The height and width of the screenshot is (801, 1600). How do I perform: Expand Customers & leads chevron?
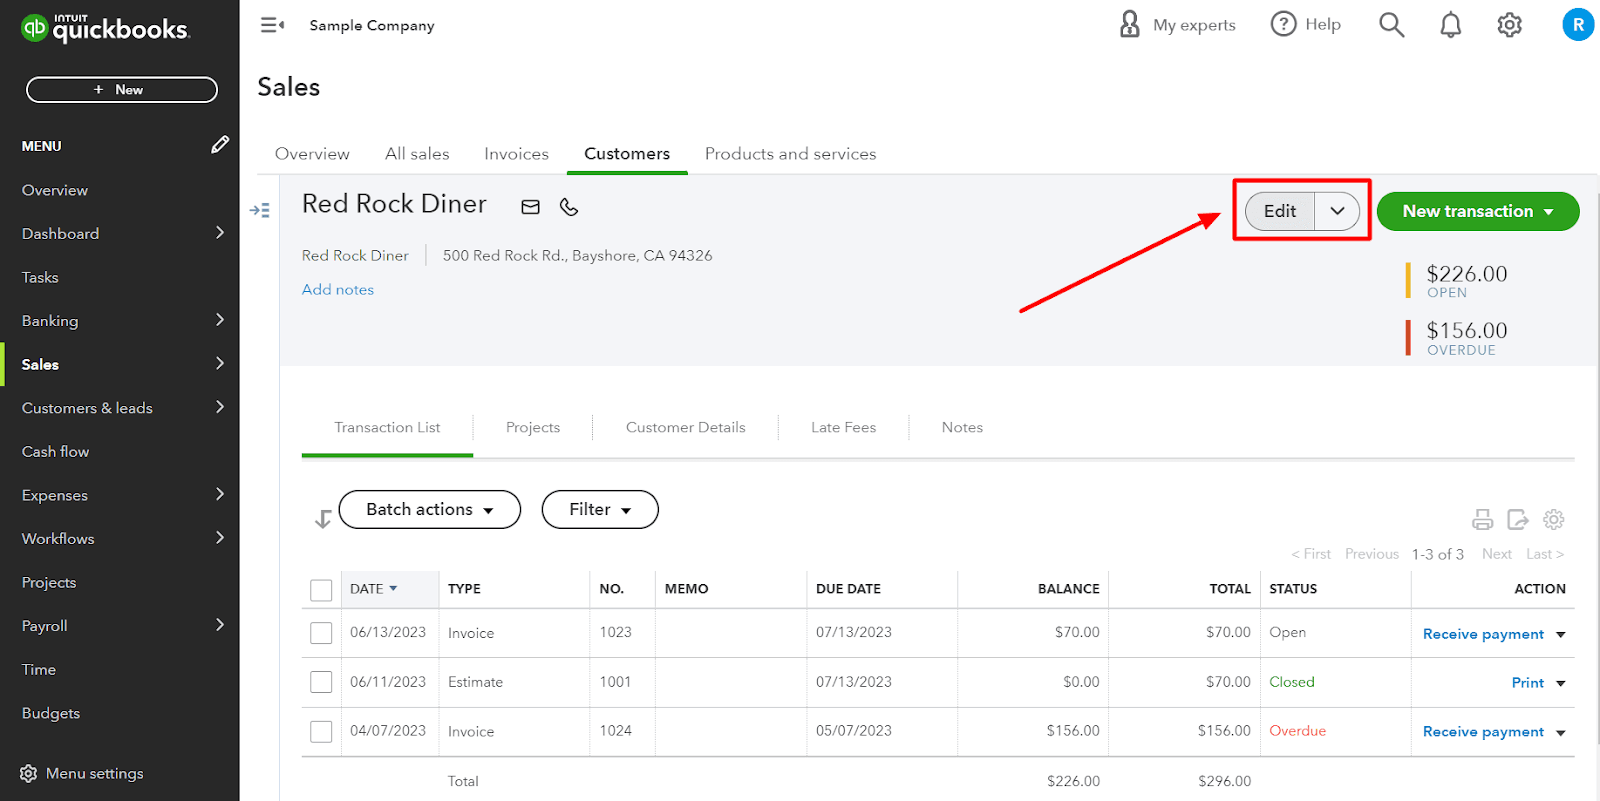pos(220,406)
